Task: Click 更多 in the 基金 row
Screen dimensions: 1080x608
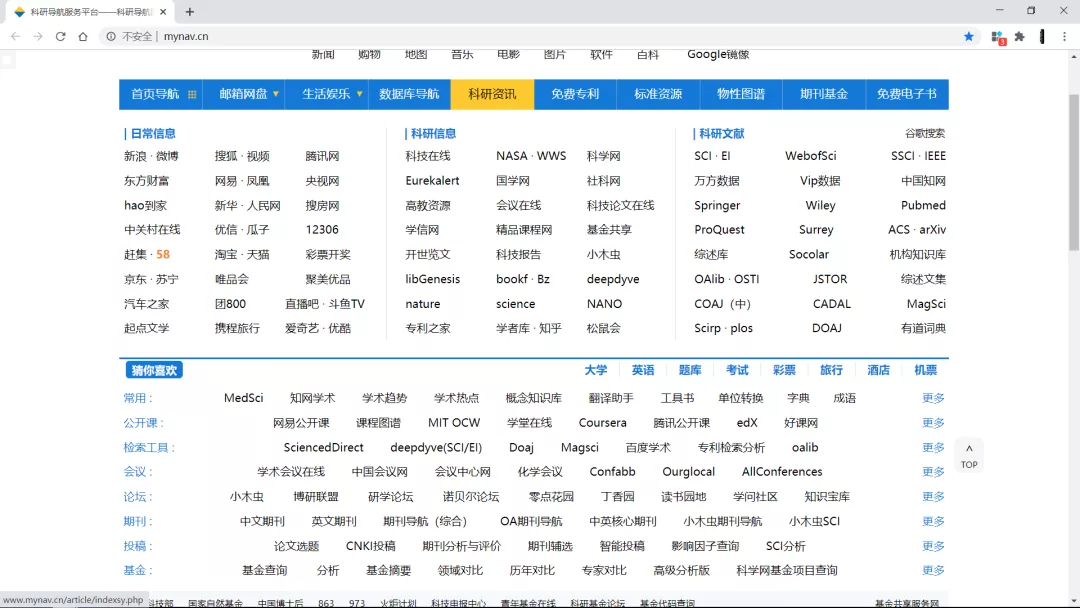Action: point(933,570)
